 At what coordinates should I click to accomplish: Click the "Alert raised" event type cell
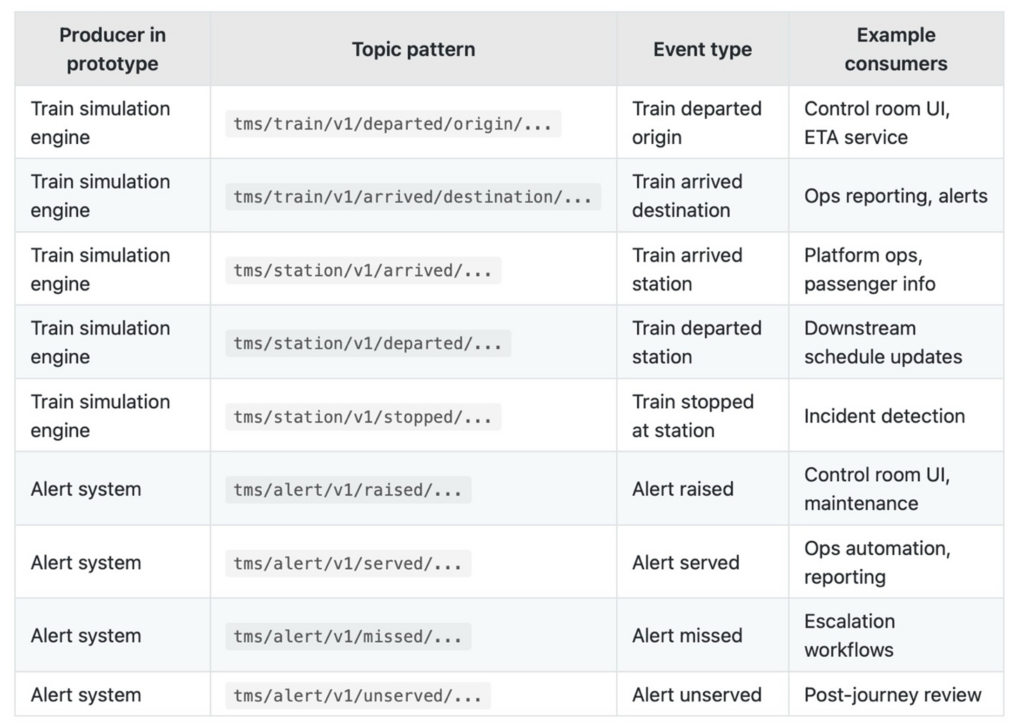click(x=682, y=489)
